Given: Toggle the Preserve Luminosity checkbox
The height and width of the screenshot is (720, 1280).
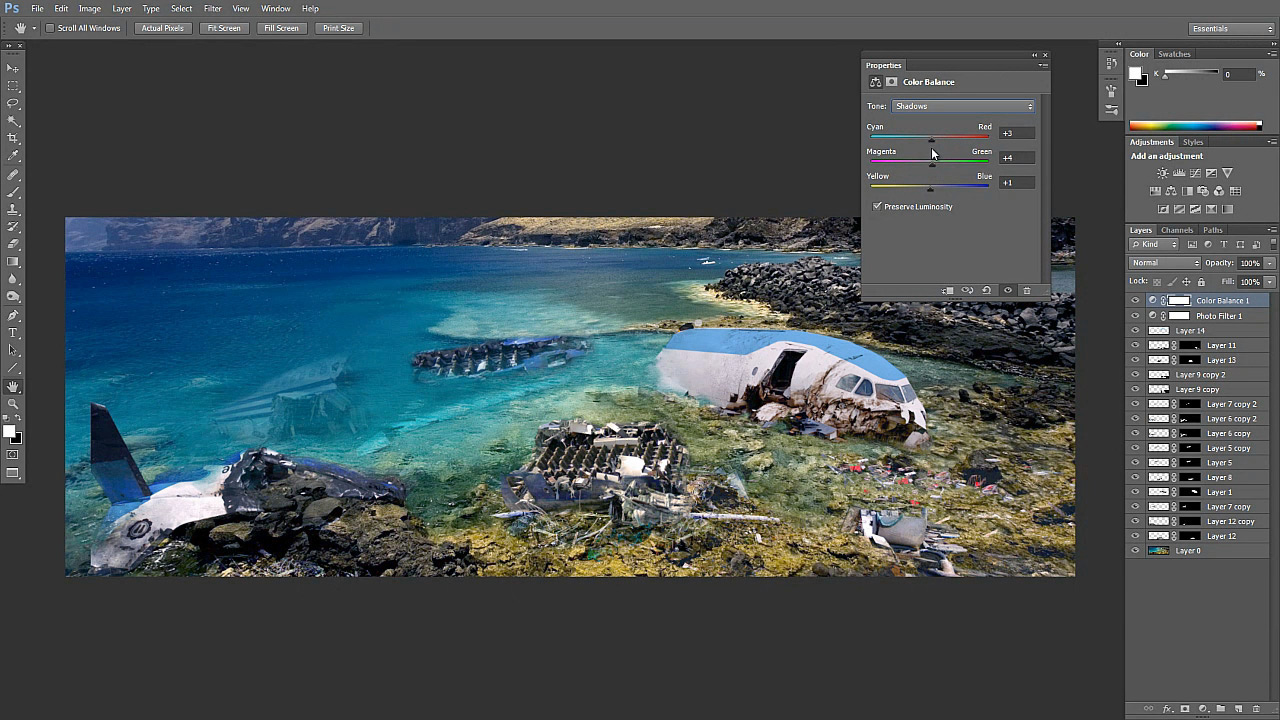Looking at the screenshot, I should pos(877,207).
